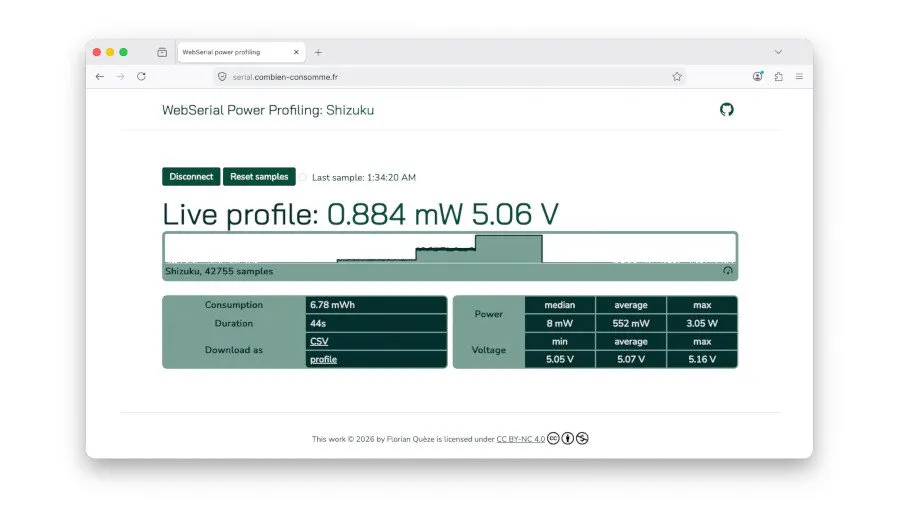Close the WebSerial power profiling tab
The height and width of the screenshot is (506, 899).
coord(296,52)
